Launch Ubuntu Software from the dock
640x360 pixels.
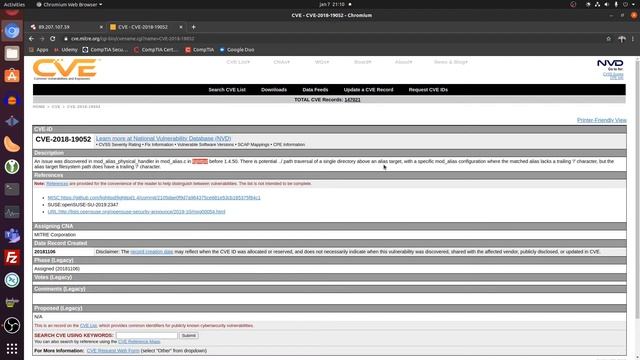click(x=12, y=76)
